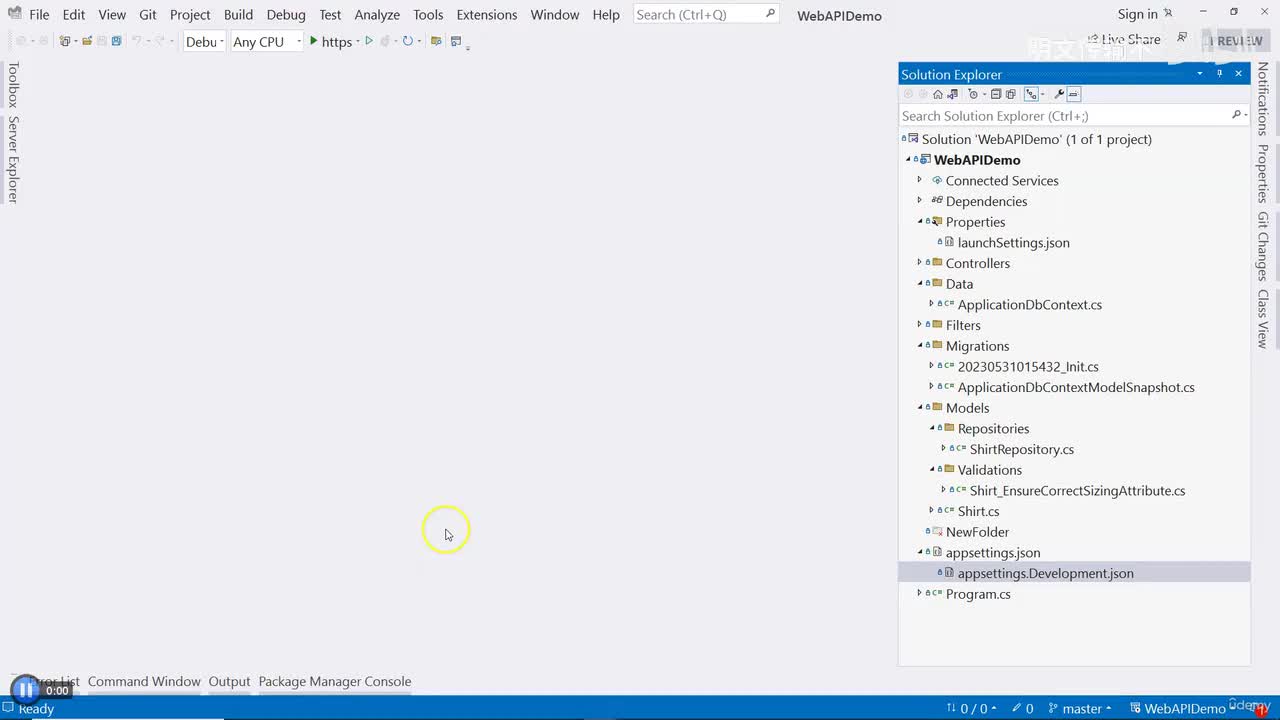Expand the Dependencies node
The image size is (1280, 720).
920,201
